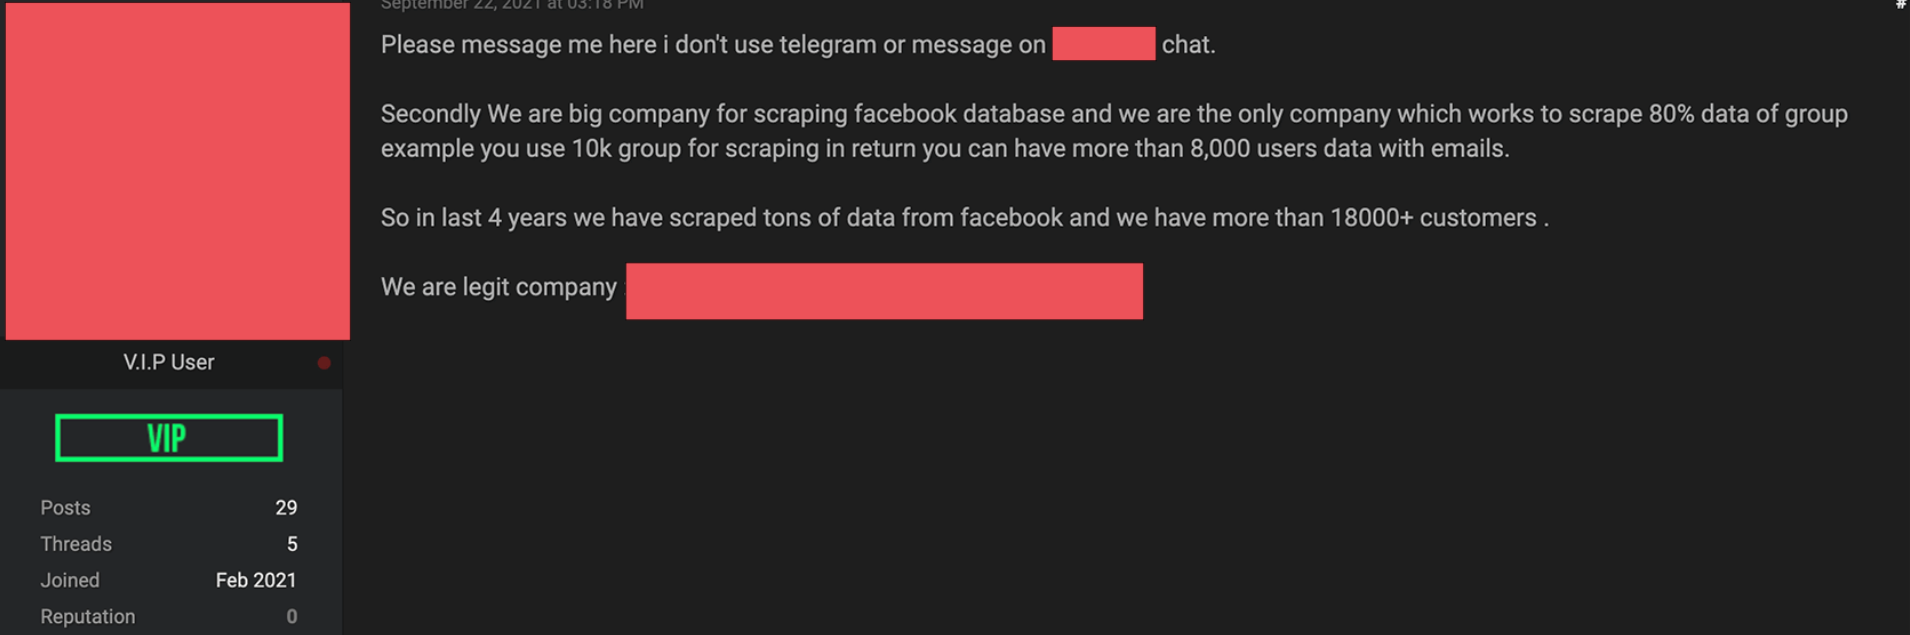Click the Feb 2021 join date
This screenshot has width=1910, height=635.
pos(256,580)
